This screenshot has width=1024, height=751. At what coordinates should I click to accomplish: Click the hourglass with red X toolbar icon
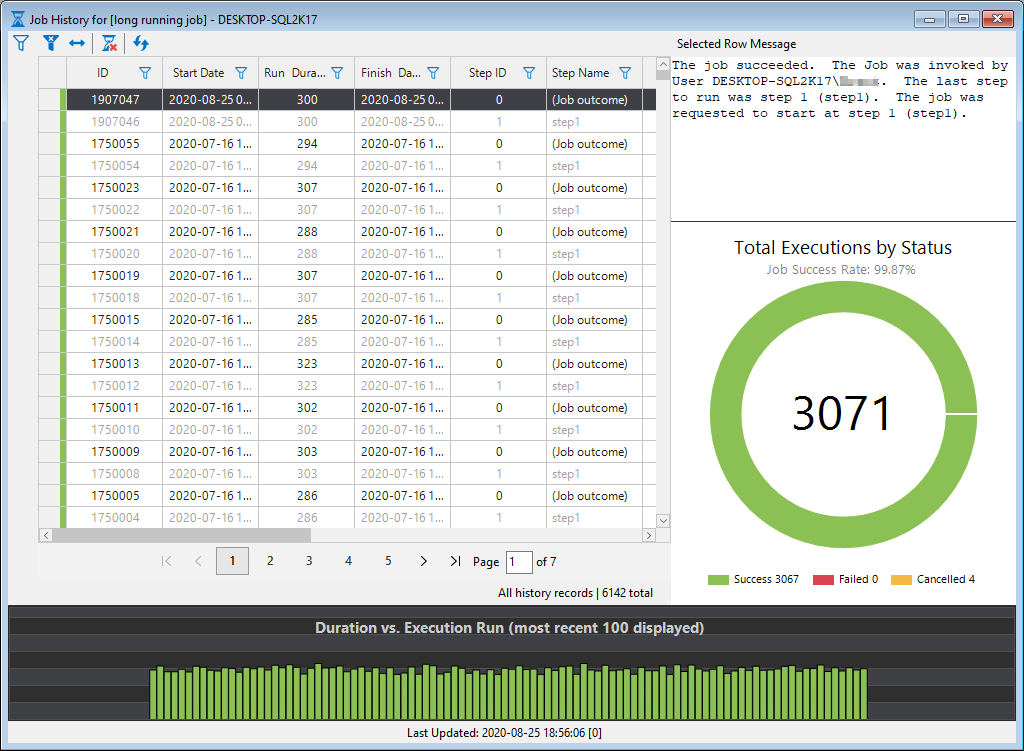click(x=109, y=44)
